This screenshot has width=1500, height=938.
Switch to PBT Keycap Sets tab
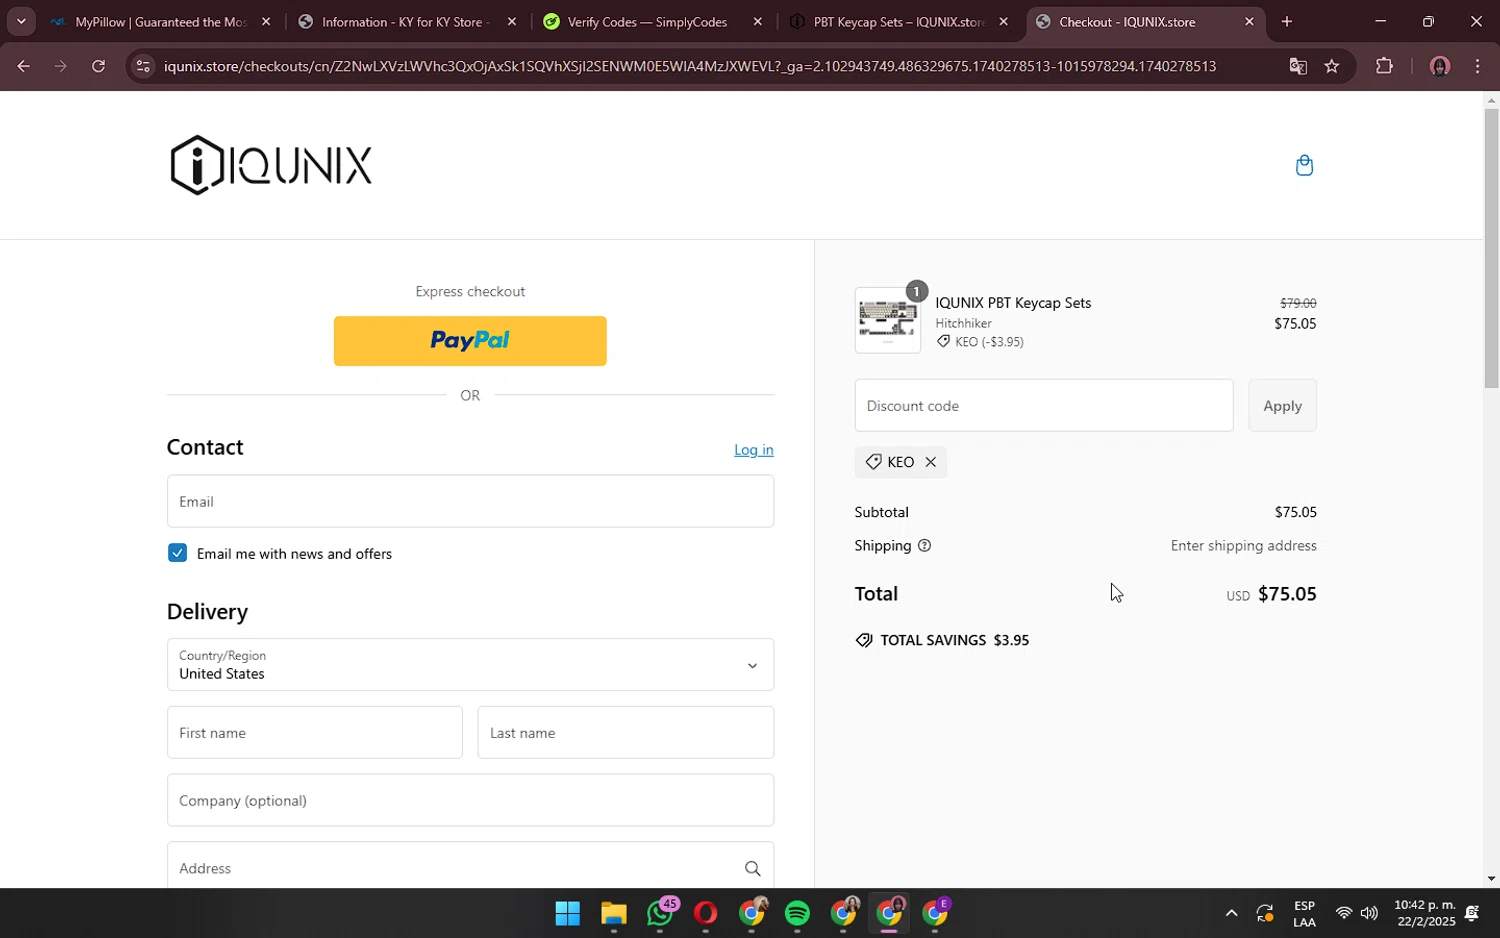pyautogui.click(x=897, y=21)
